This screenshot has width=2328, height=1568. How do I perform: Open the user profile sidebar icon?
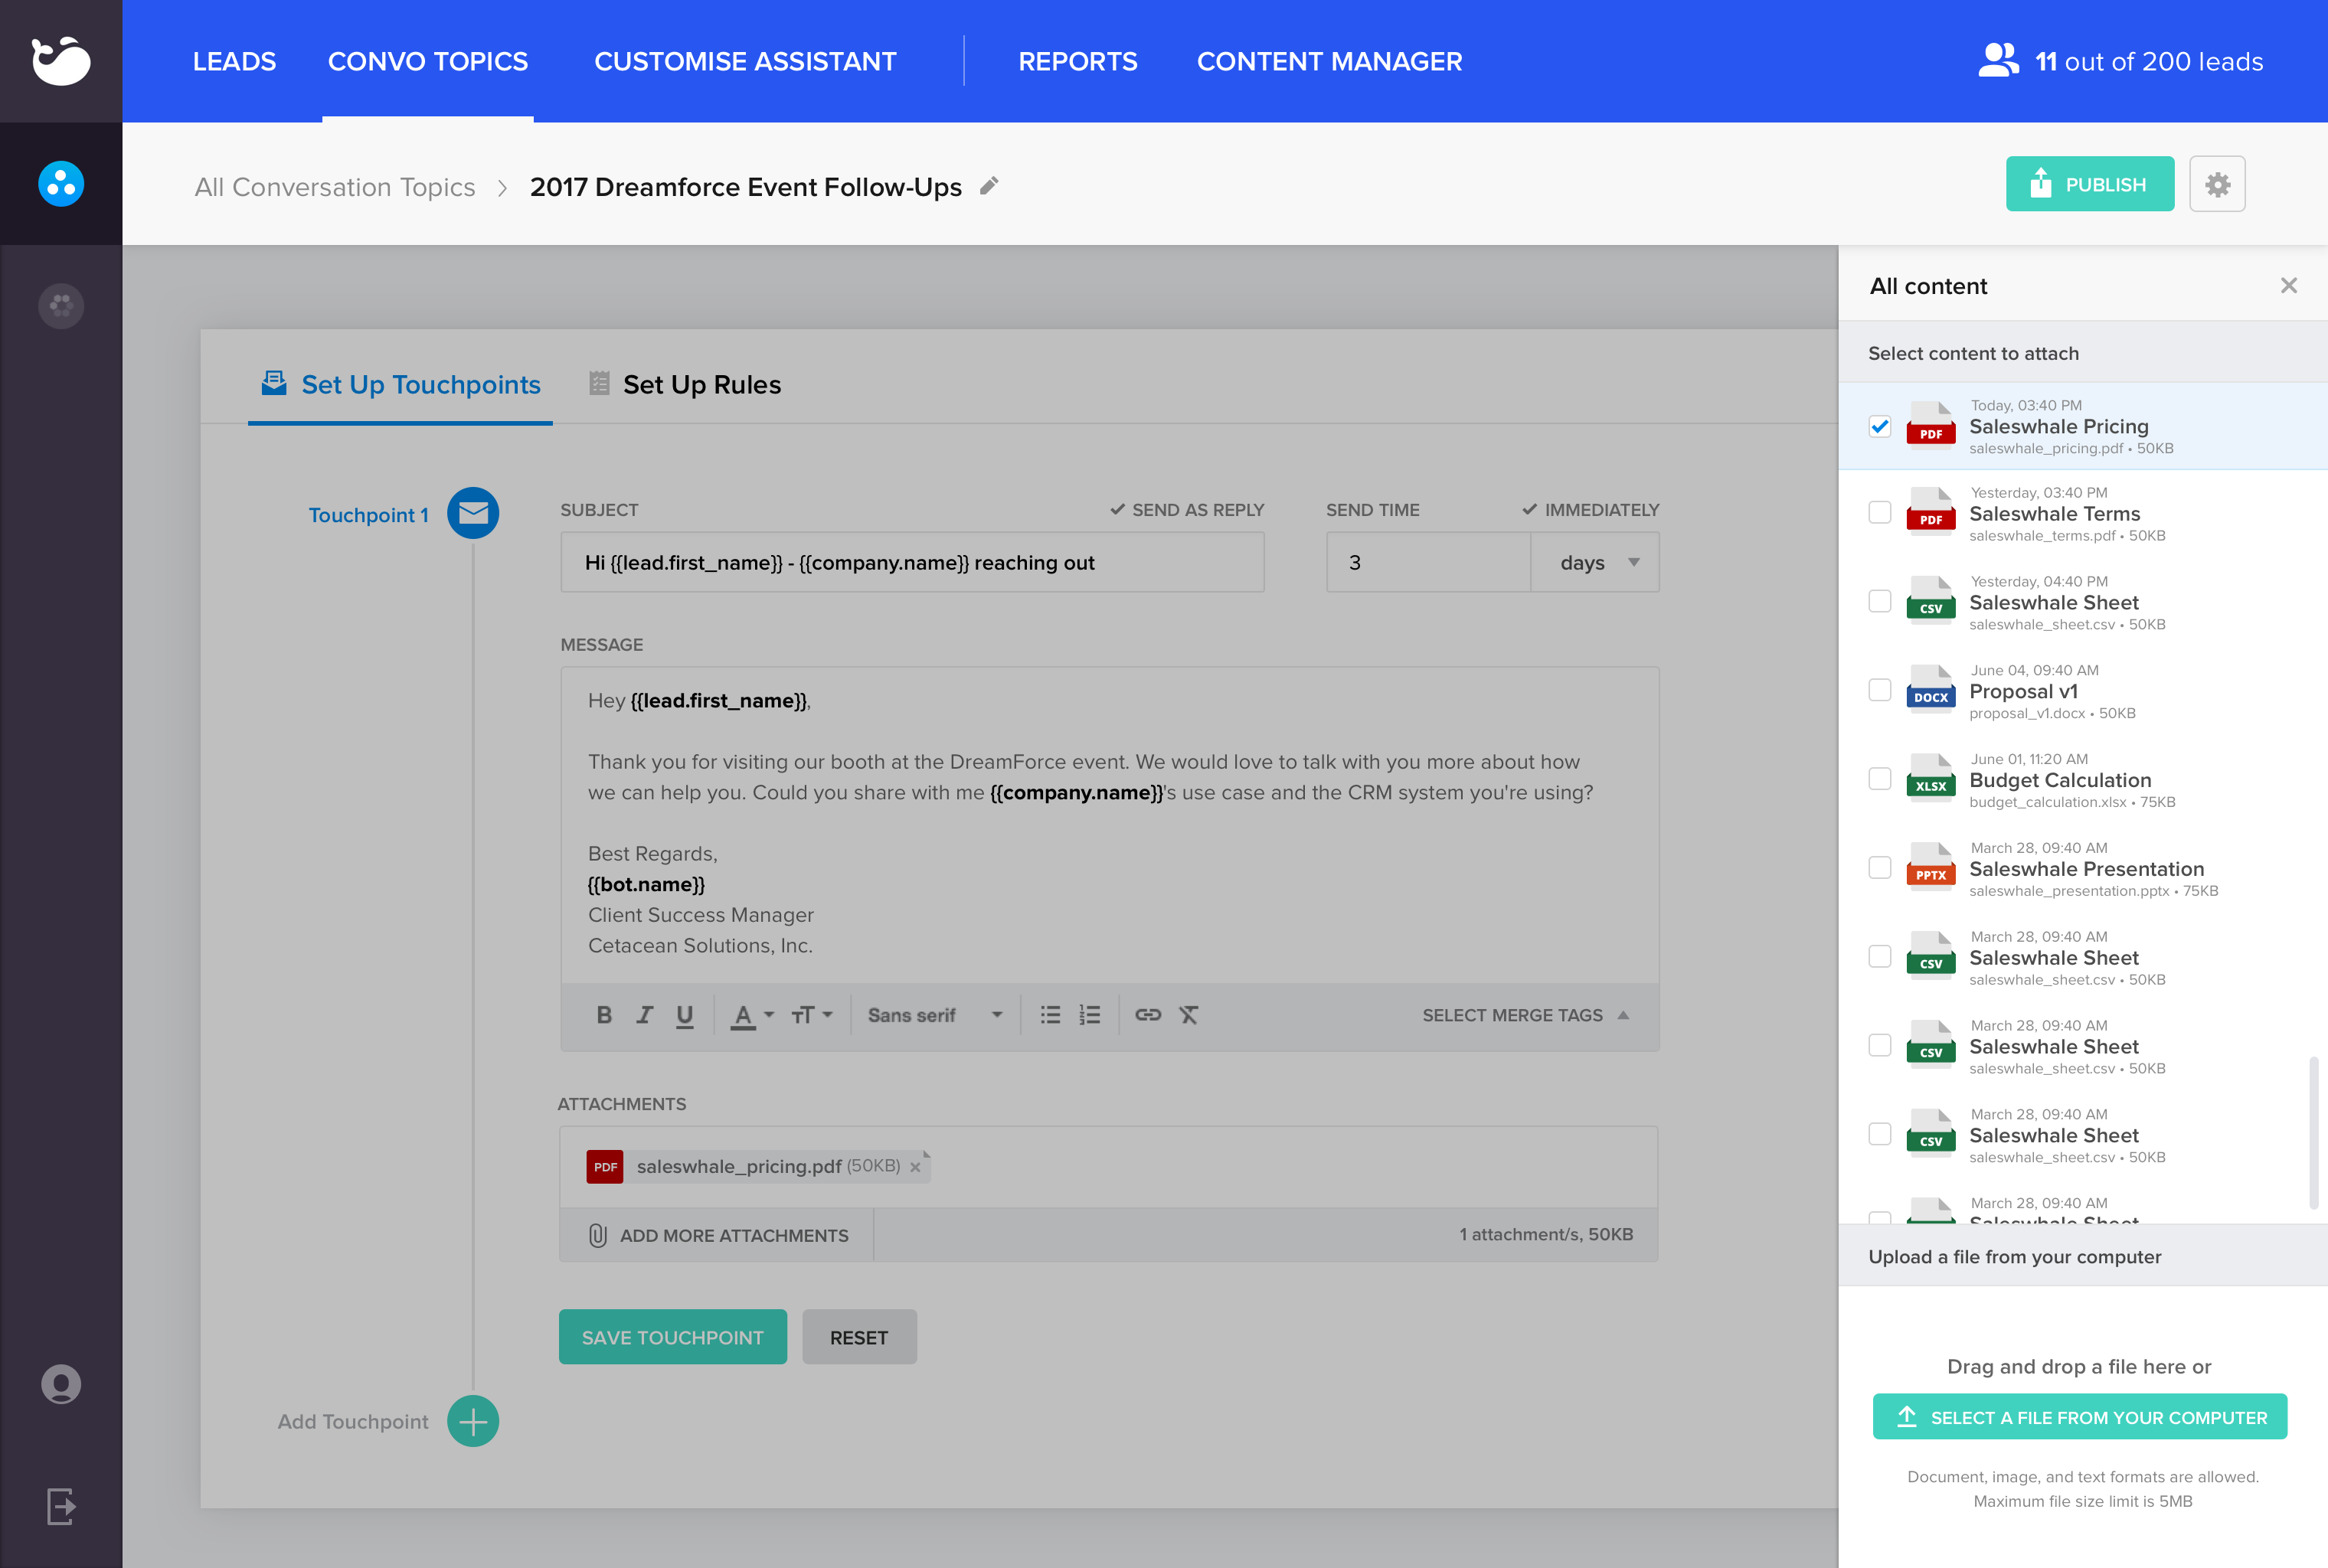(x=61, y=1384)
